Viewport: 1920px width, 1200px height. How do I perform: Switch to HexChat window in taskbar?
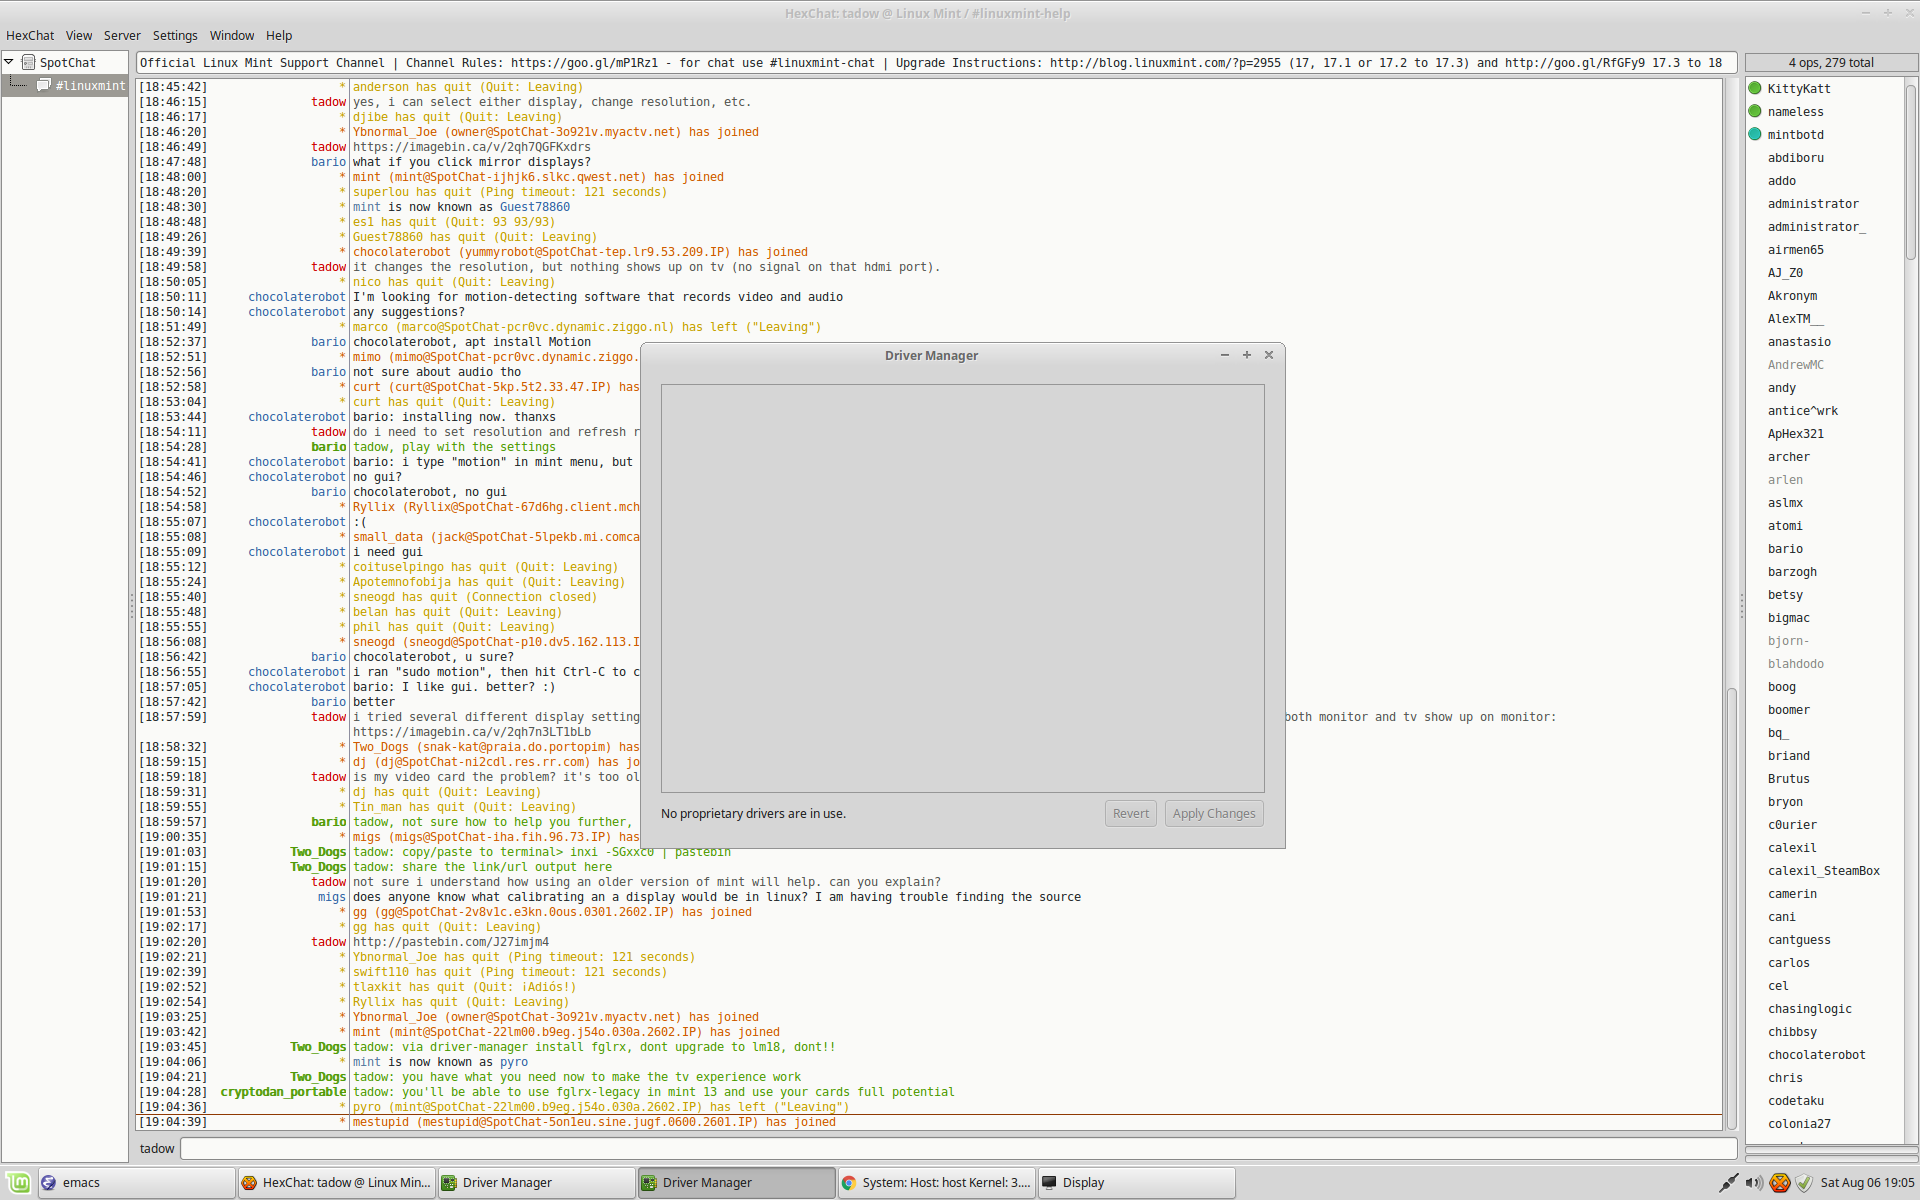(337, 1182)
